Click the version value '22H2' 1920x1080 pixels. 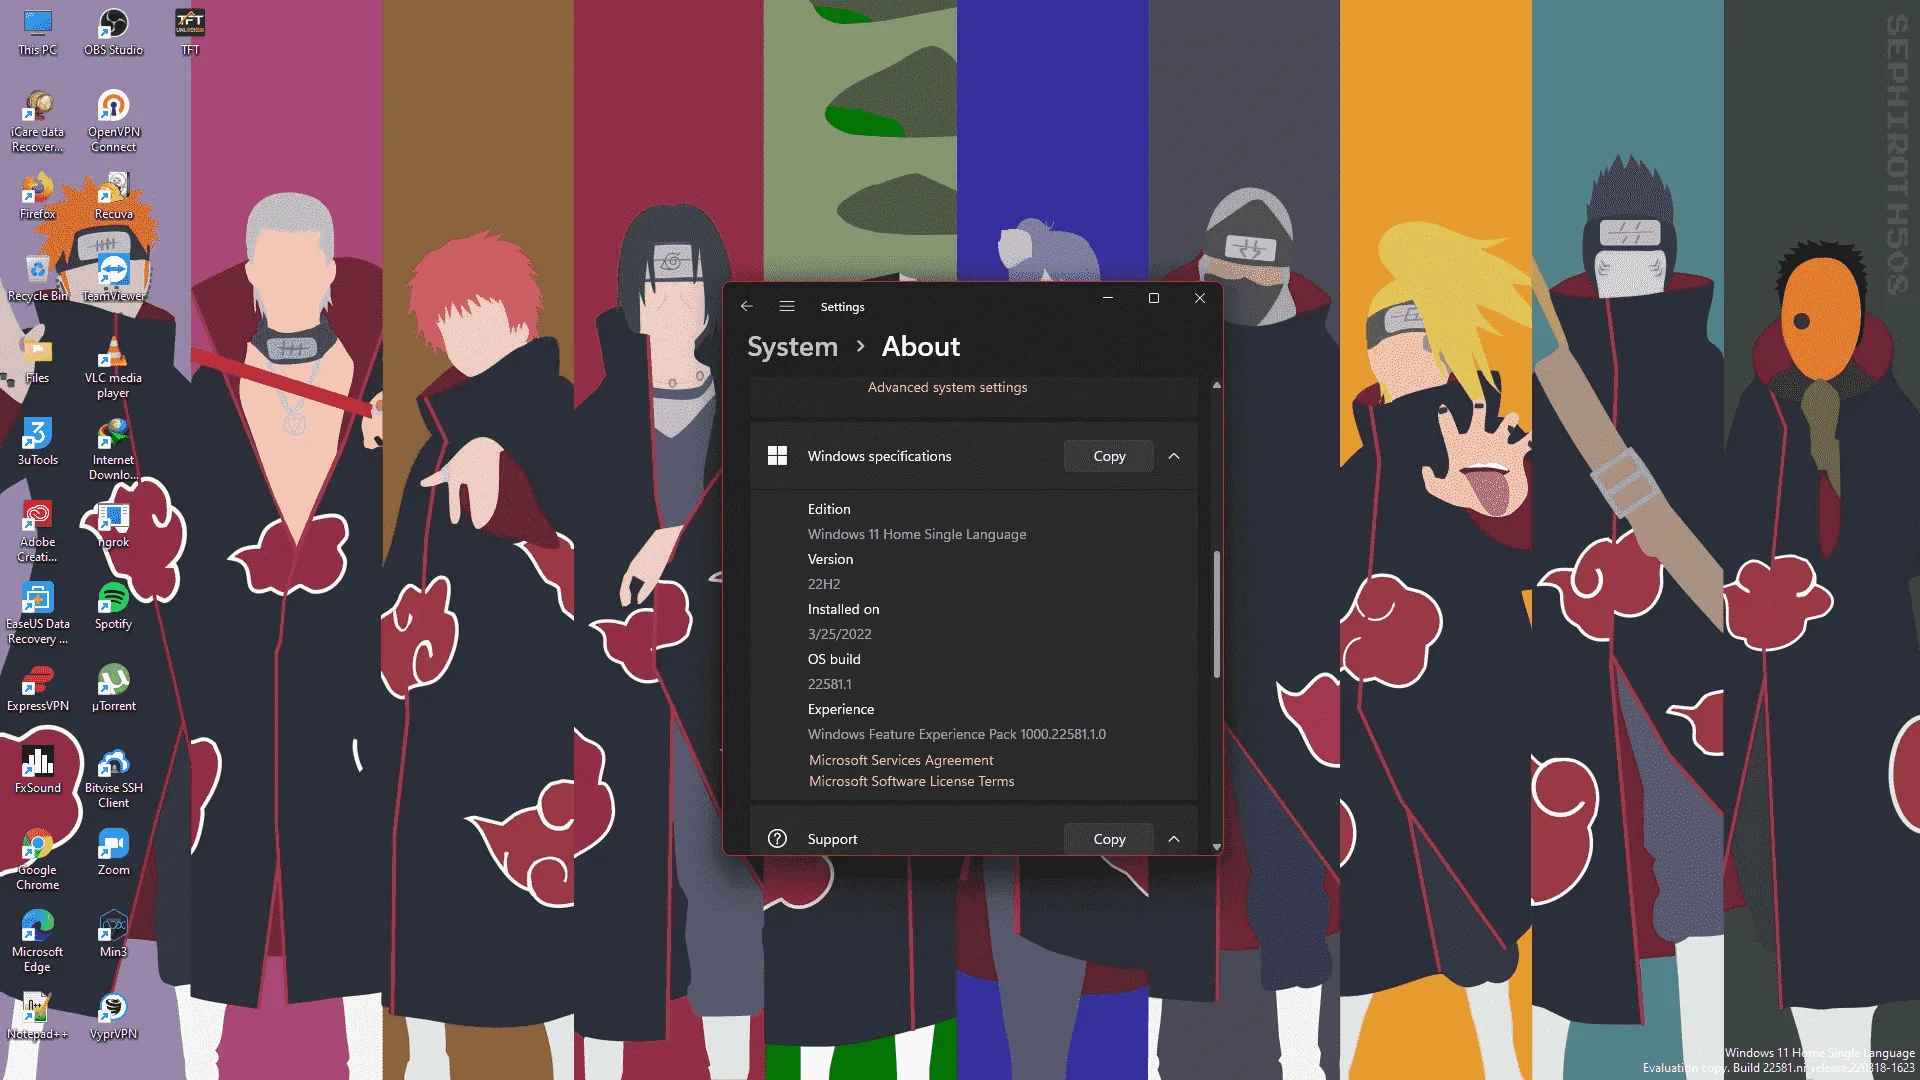coord(824,584)
